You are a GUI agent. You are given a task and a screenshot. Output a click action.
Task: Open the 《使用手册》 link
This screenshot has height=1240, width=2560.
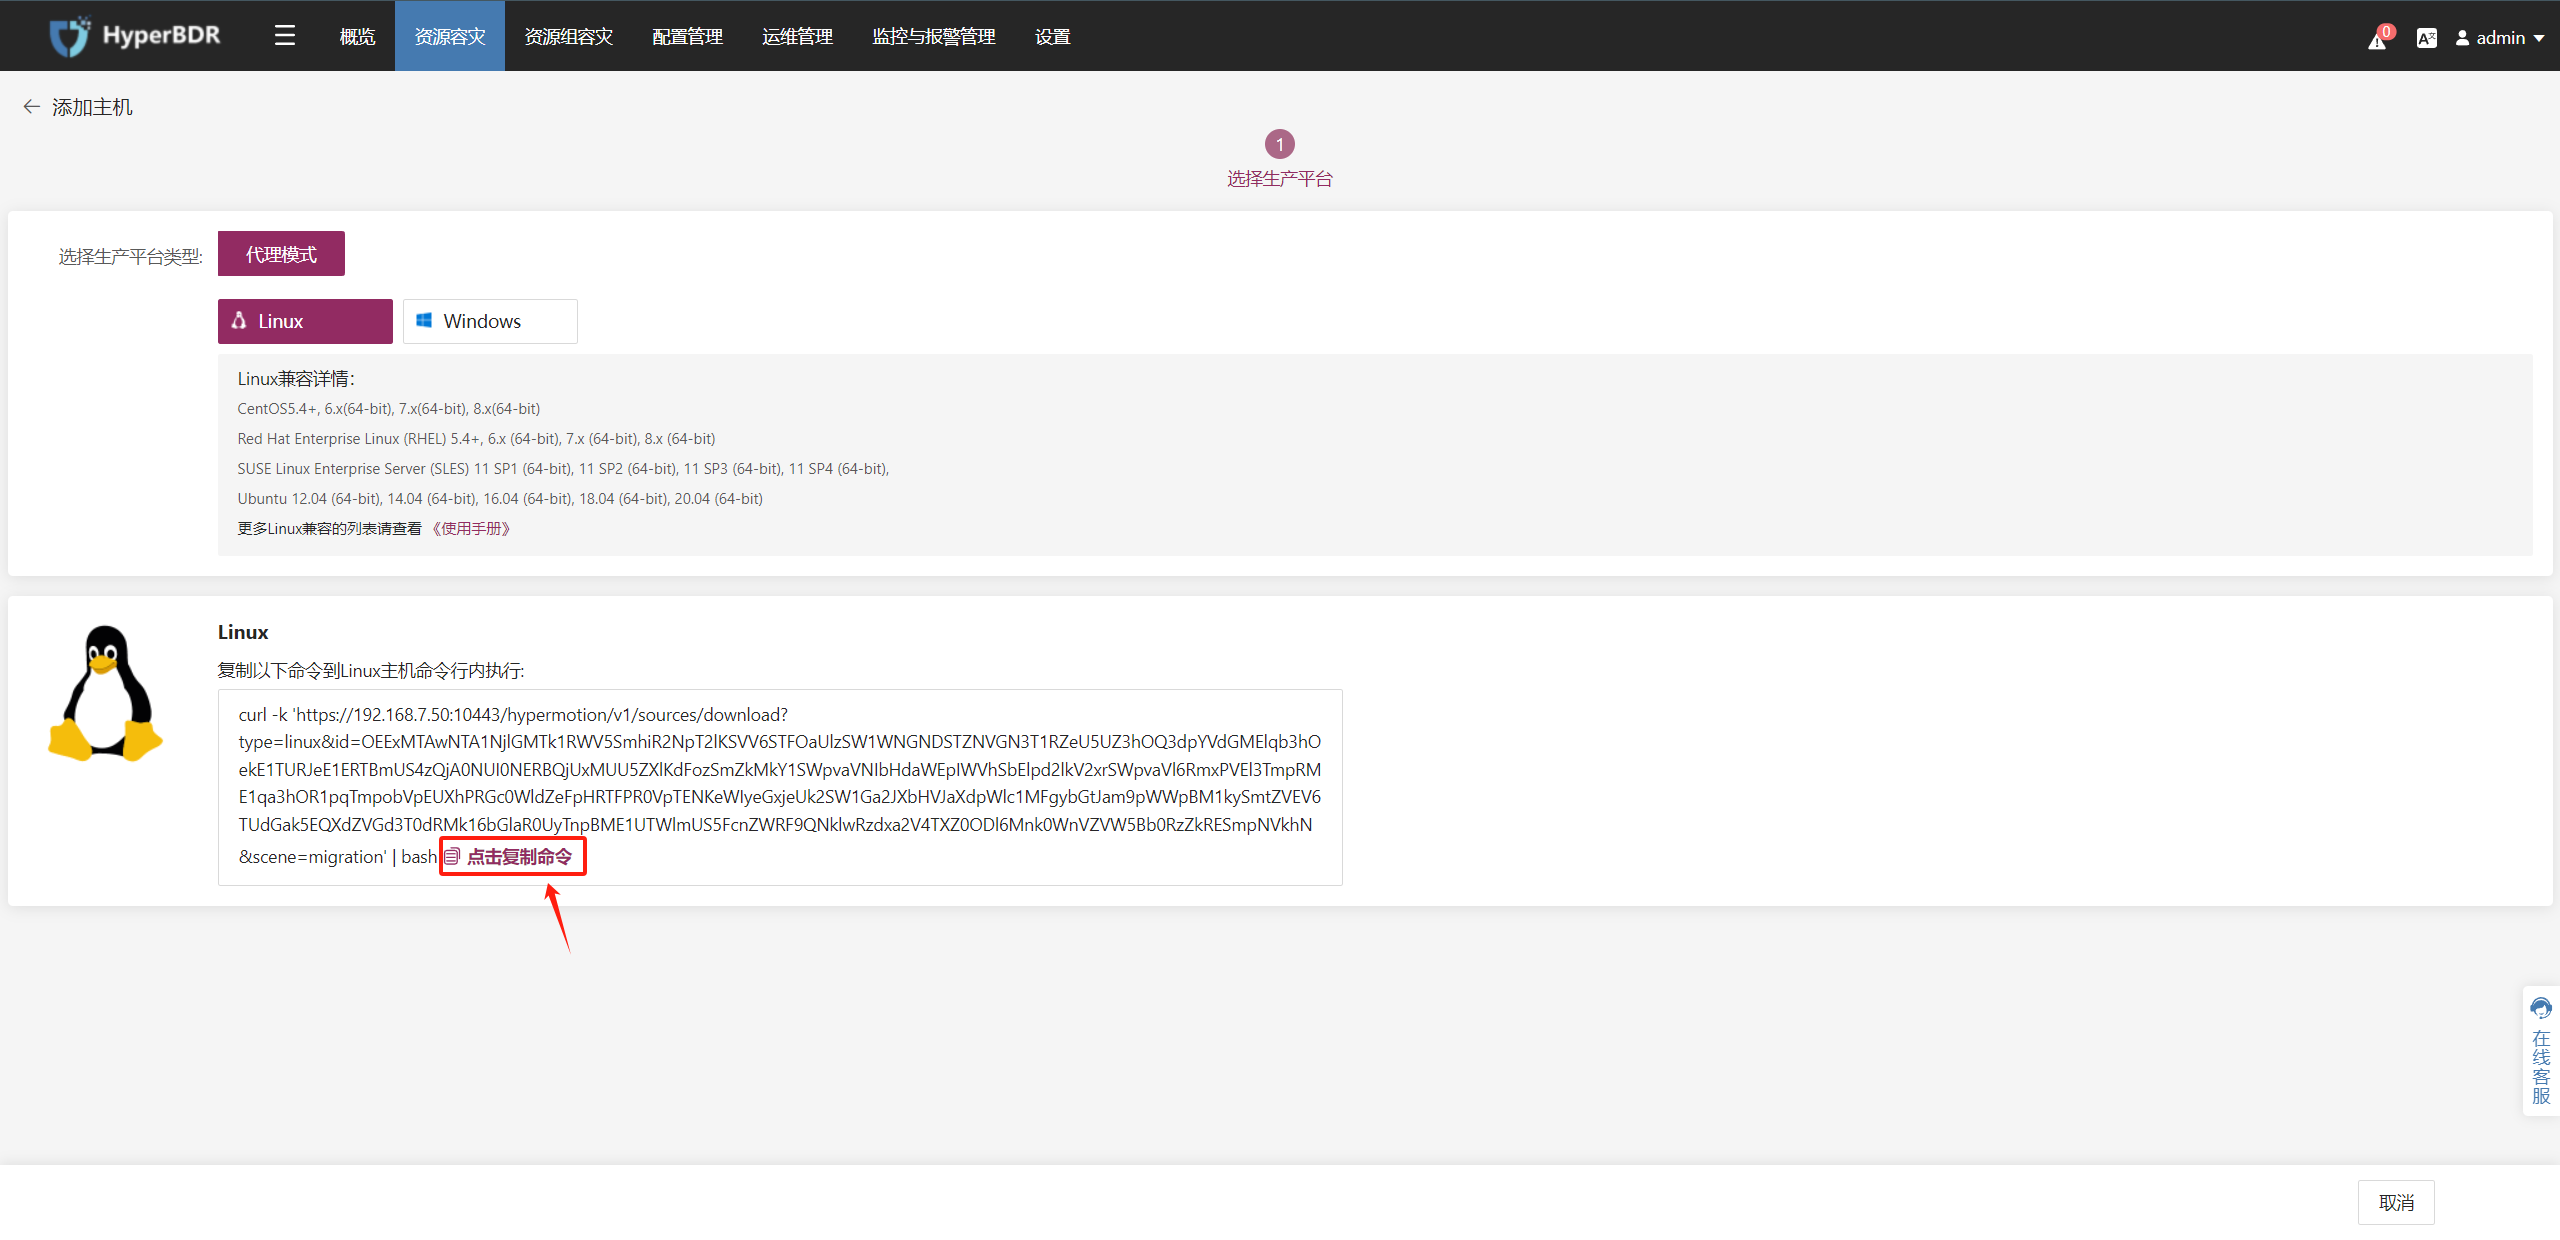pos(471,528)
